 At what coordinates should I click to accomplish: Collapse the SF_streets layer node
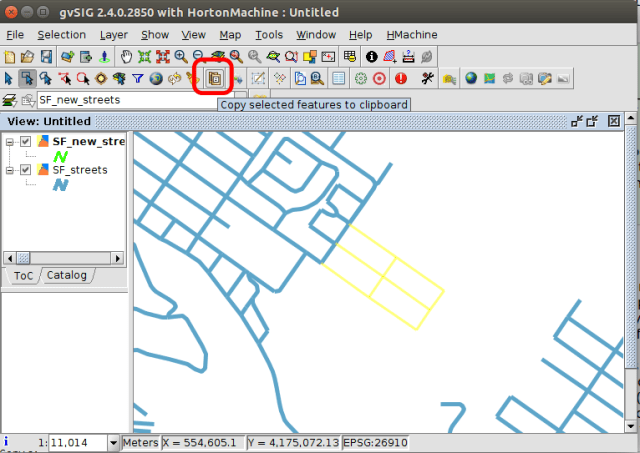[x=10, y=170]
